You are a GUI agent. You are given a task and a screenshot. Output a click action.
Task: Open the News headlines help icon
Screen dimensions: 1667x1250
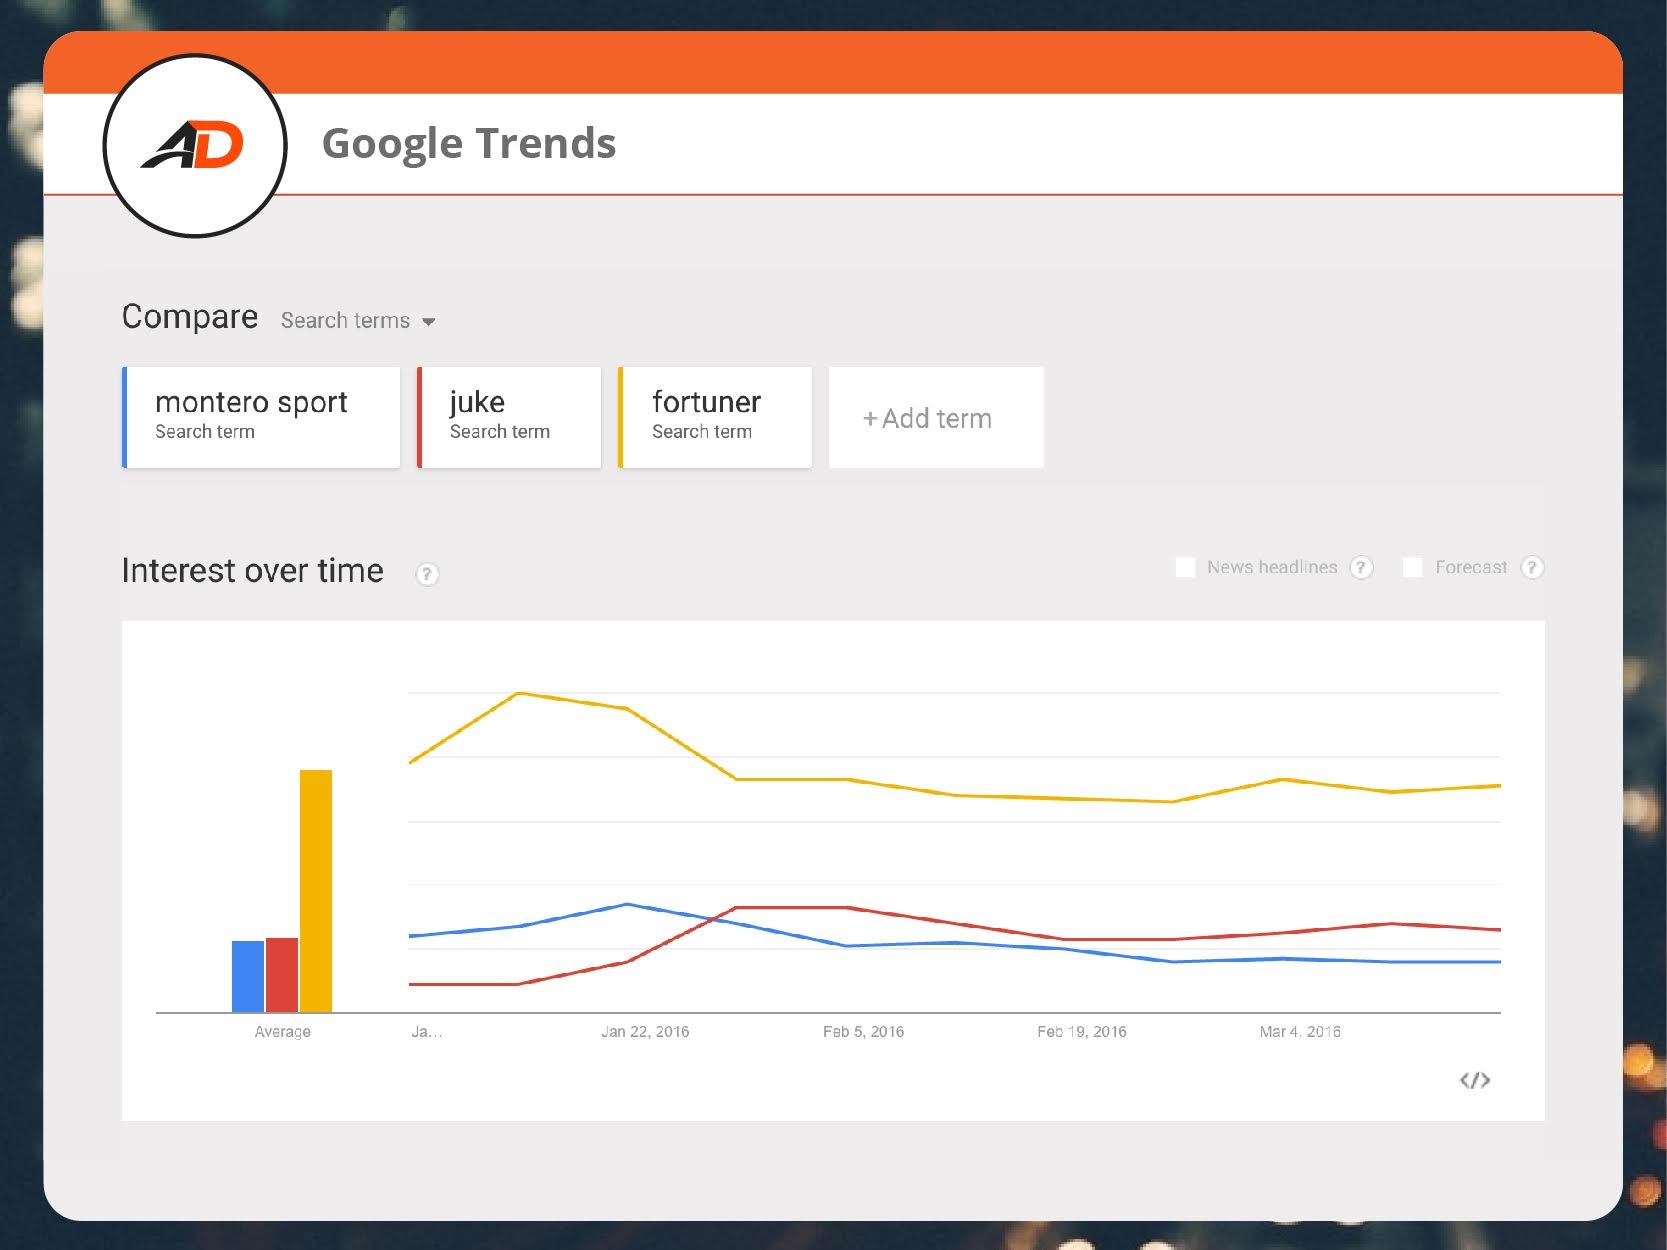tap(1361, 567)
